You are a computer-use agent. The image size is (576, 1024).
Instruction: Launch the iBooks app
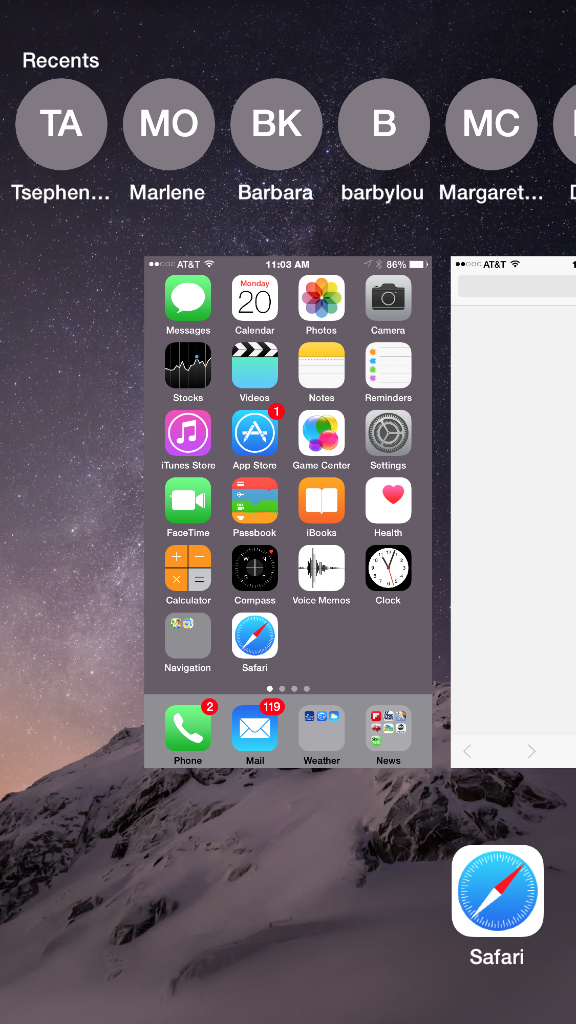(321, 500)
